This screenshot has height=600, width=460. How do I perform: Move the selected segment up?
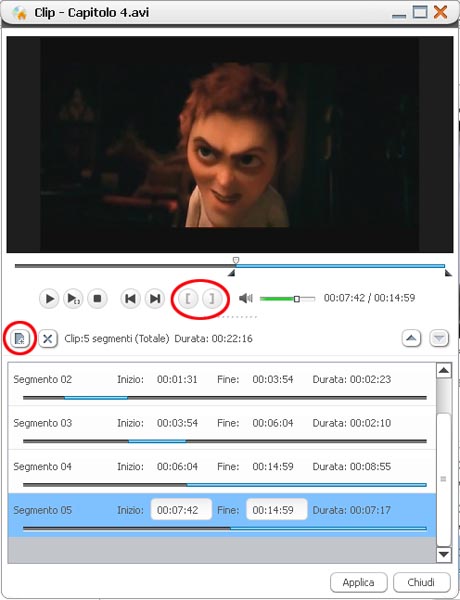[x=411, y=338]
